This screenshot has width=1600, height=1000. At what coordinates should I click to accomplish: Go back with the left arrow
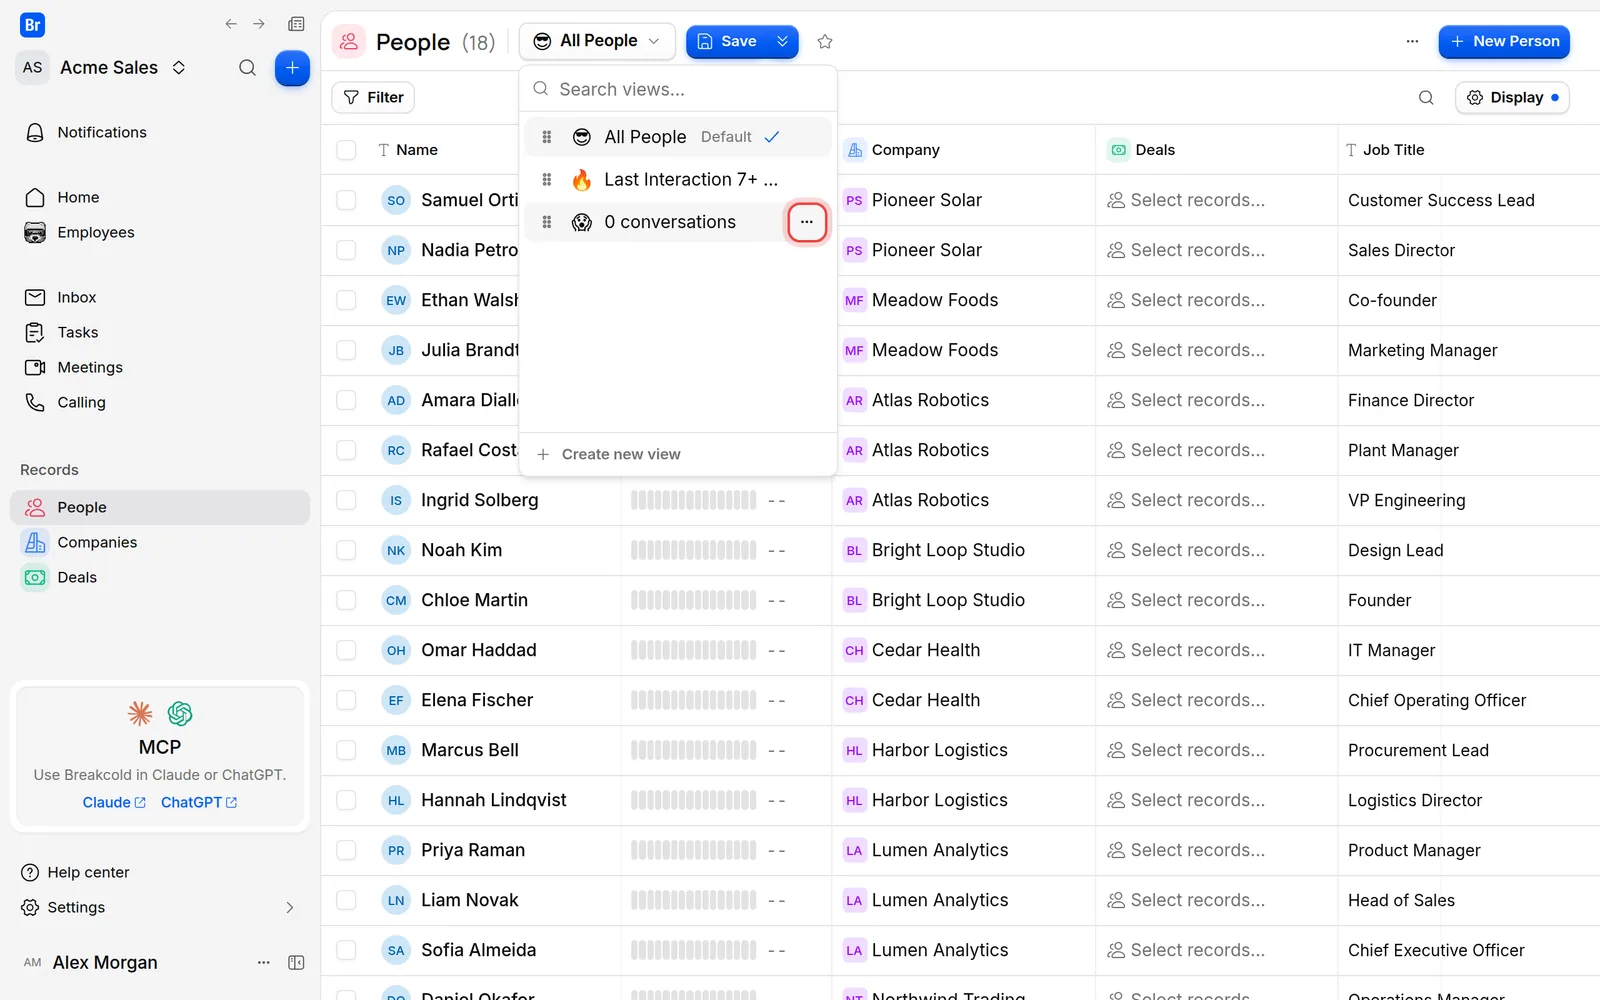[231, 24]
